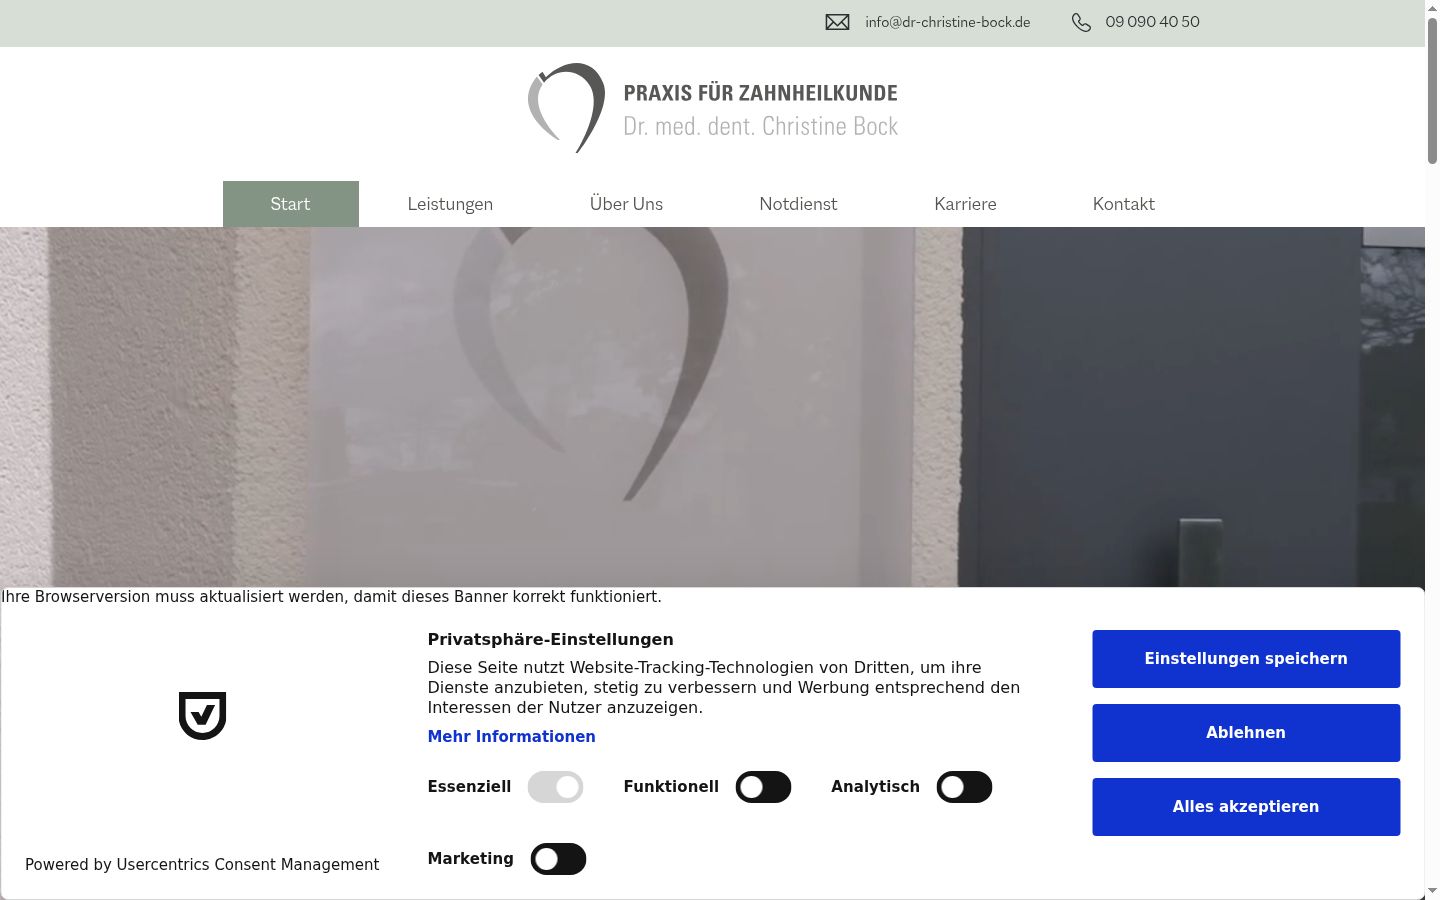Open the Notdienst menu item

point(798,204)
